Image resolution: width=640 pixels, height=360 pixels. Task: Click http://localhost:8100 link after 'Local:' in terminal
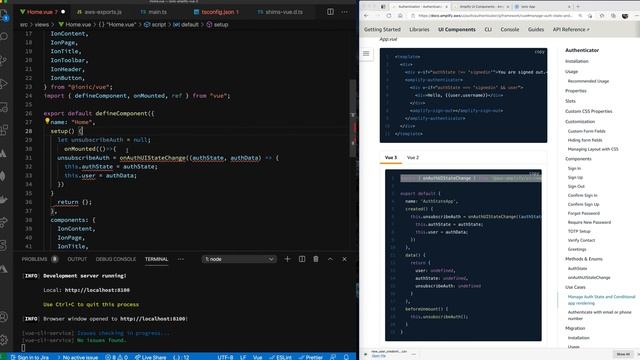pyautogui.click(x=97, y=290)
